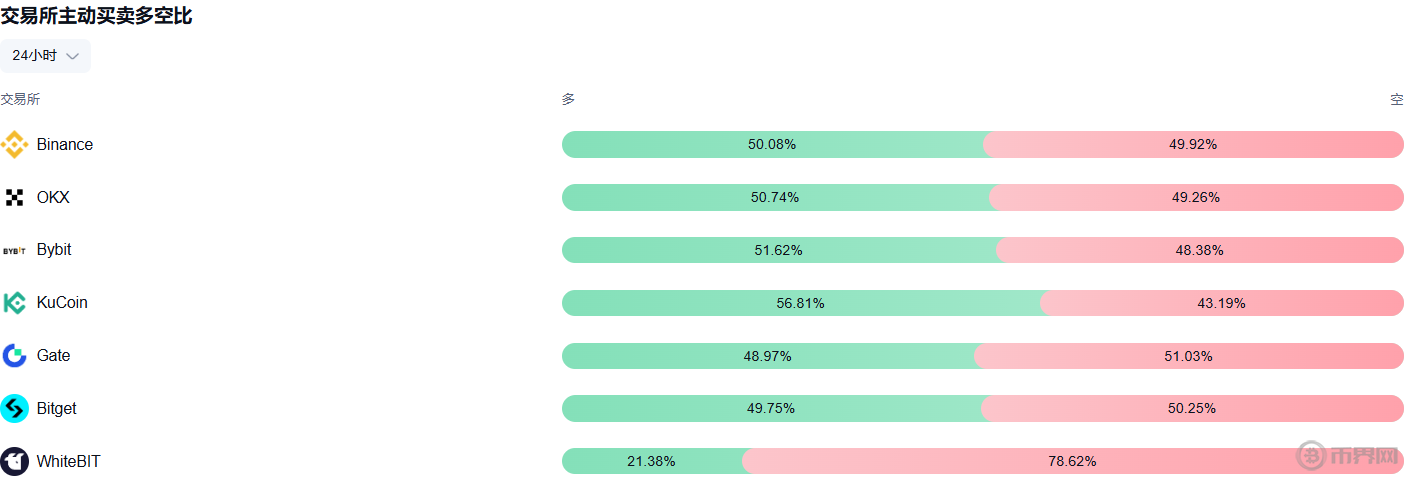This screenshot has width=1409, height=483.
Task: Click Binance green long bar 50.08%
Action: (772, 144)
